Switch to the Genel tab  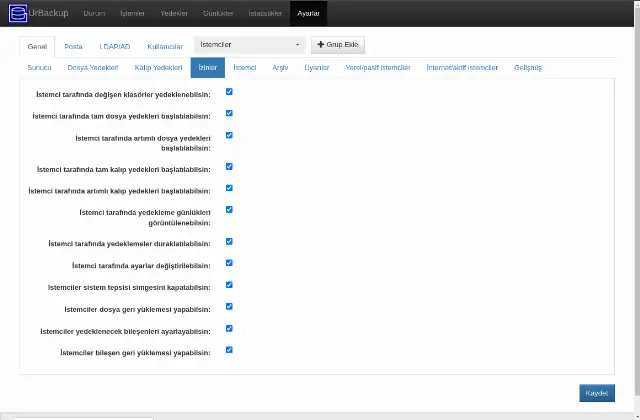tap(37, 47)
